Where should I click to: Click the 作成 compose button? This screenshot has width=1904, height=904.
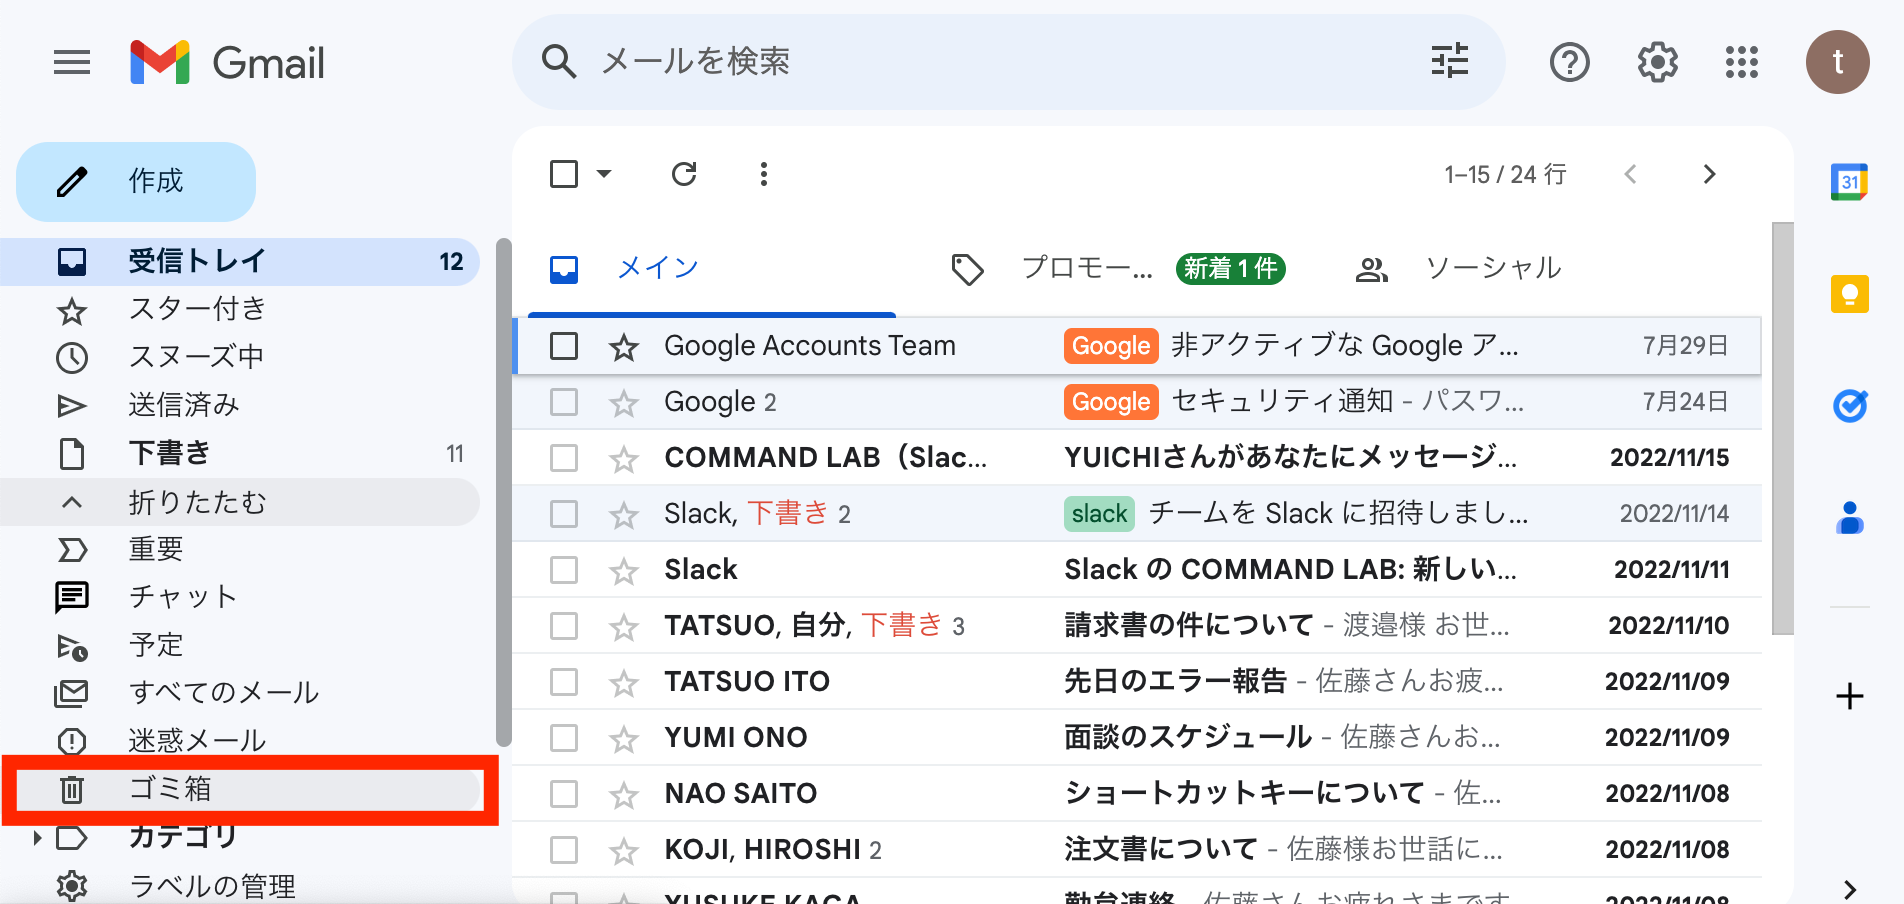[136, 182]
